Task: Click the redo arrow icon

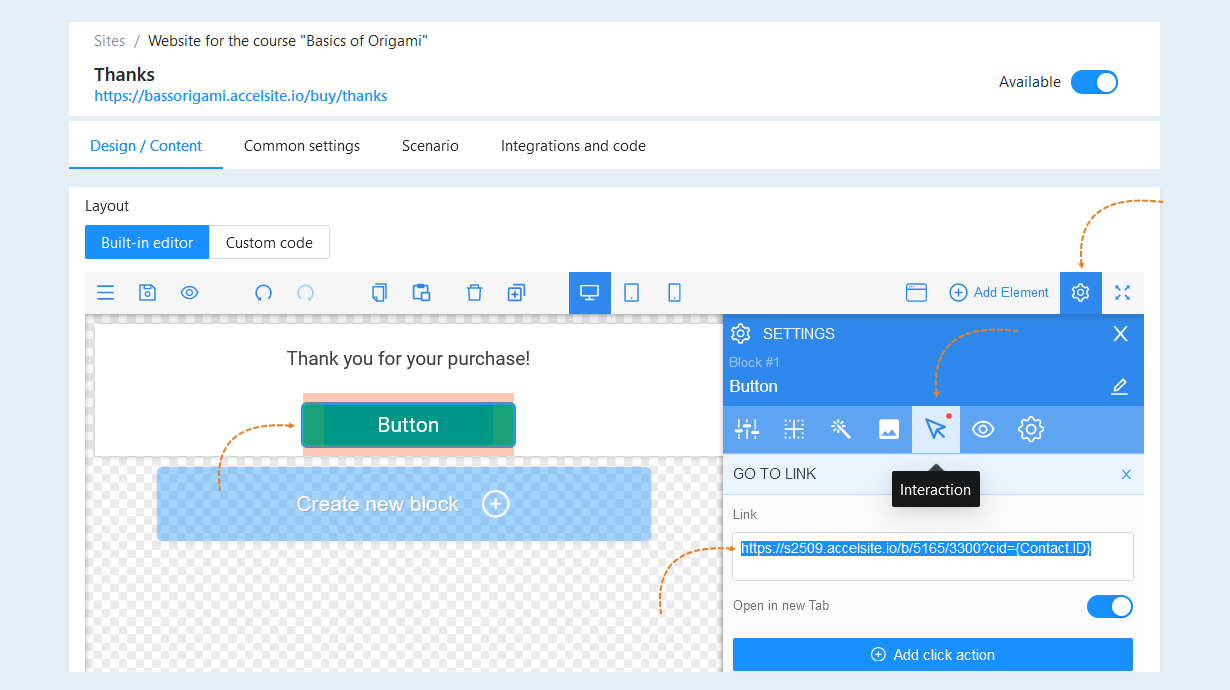Action: [x=306, y=293]
